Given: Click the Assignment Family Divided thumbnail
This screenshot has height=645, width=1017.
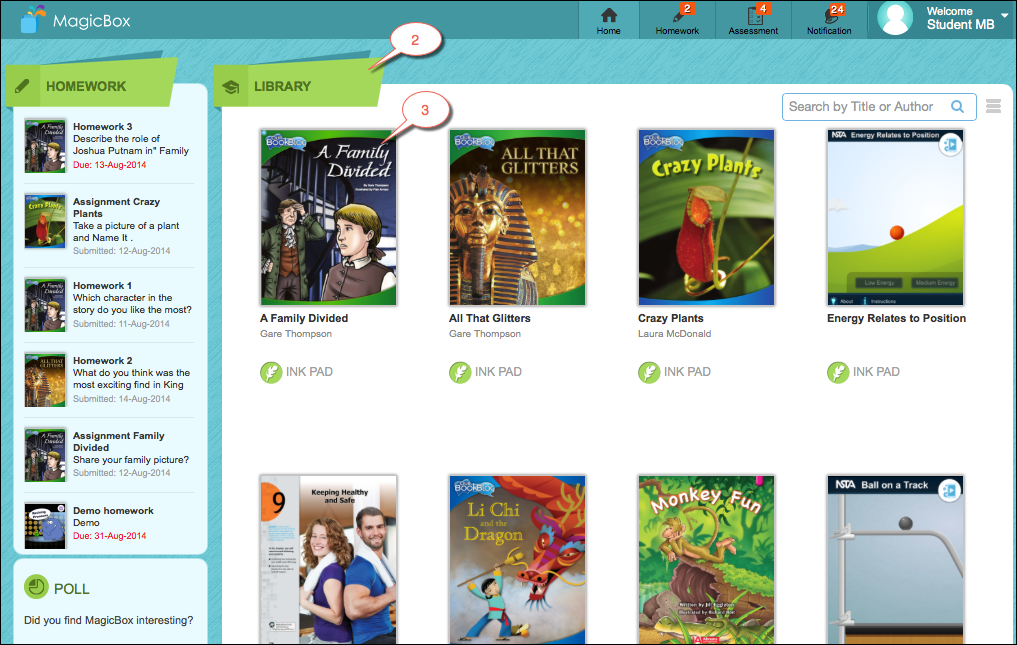Looking at the screenshot, I should (x=45, y=454).
